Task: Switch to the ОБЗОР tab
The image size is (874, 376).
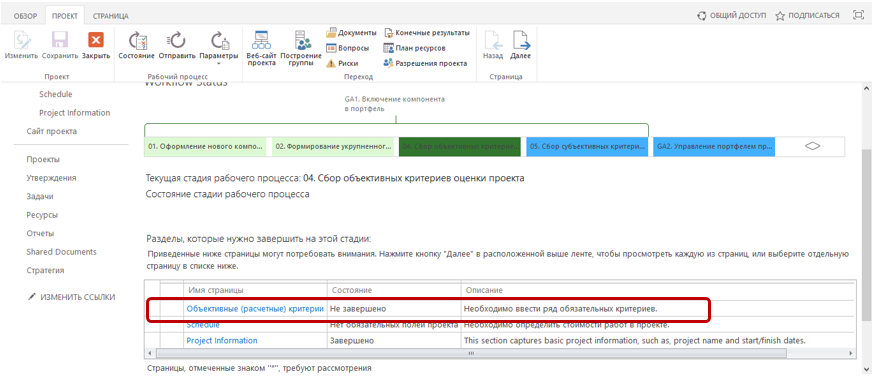Action: tap(25, 16)
